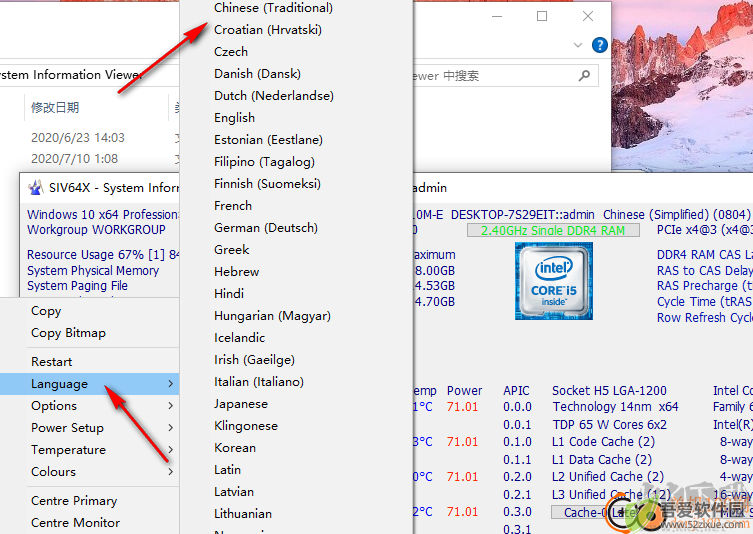
Task: Click the 修改日期 column header
Action: tap(55, 108)
